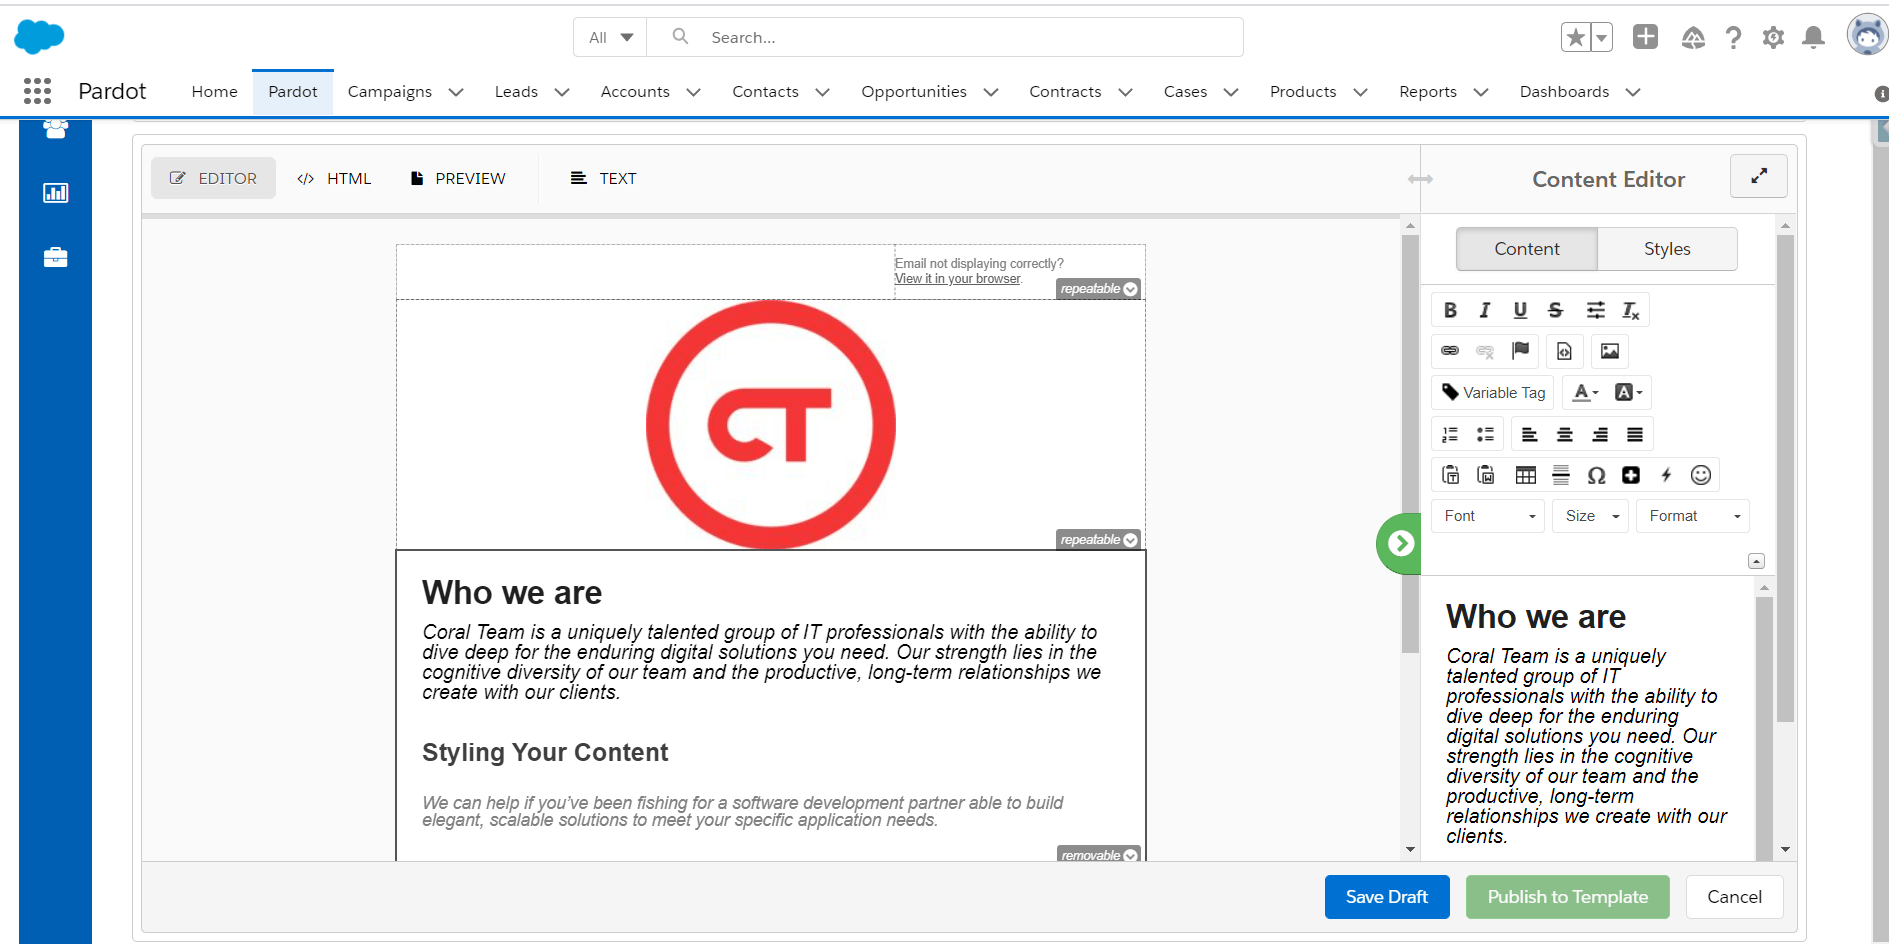Toggle underline formatting
The width and height of the screenshot is (1889, 944).
click(1520, 310)
